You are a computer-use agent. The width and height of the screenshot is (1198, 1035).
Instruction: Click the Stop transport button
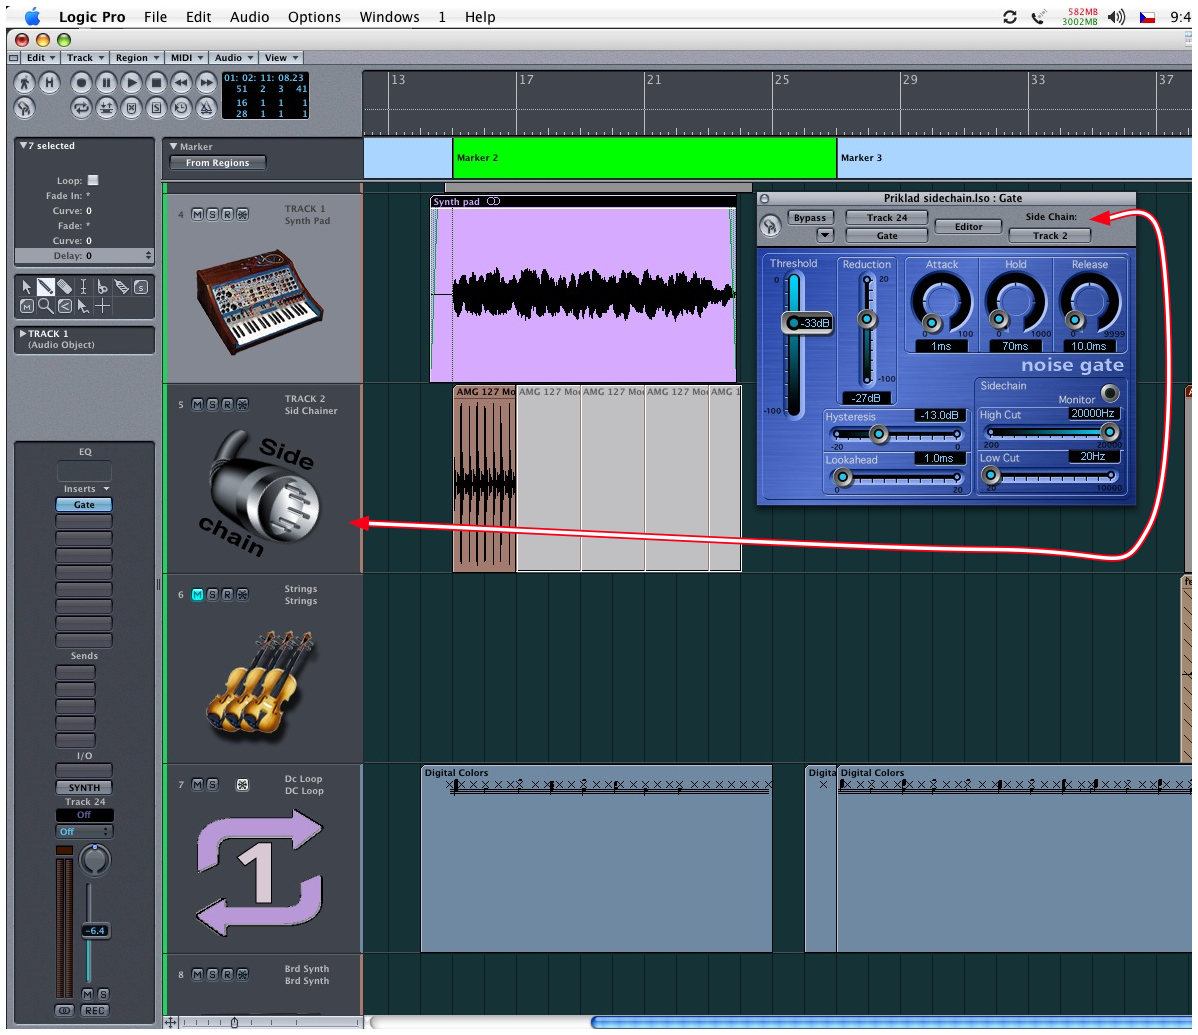[x=156, y=82]
